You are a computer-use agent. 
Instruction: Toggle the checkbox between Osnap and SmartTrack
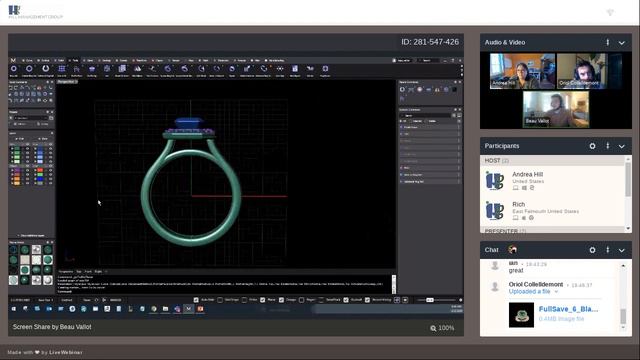point(301,300)
